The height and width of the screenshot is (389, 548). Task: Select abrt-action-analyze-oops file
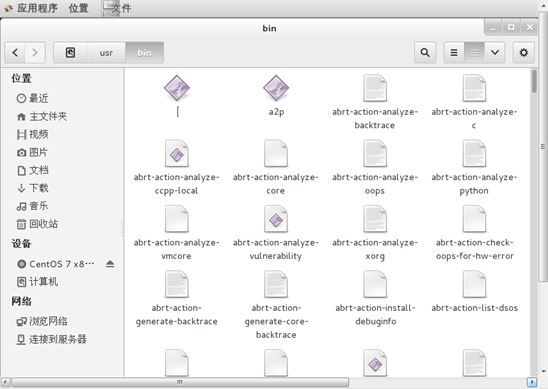(375, 167)
